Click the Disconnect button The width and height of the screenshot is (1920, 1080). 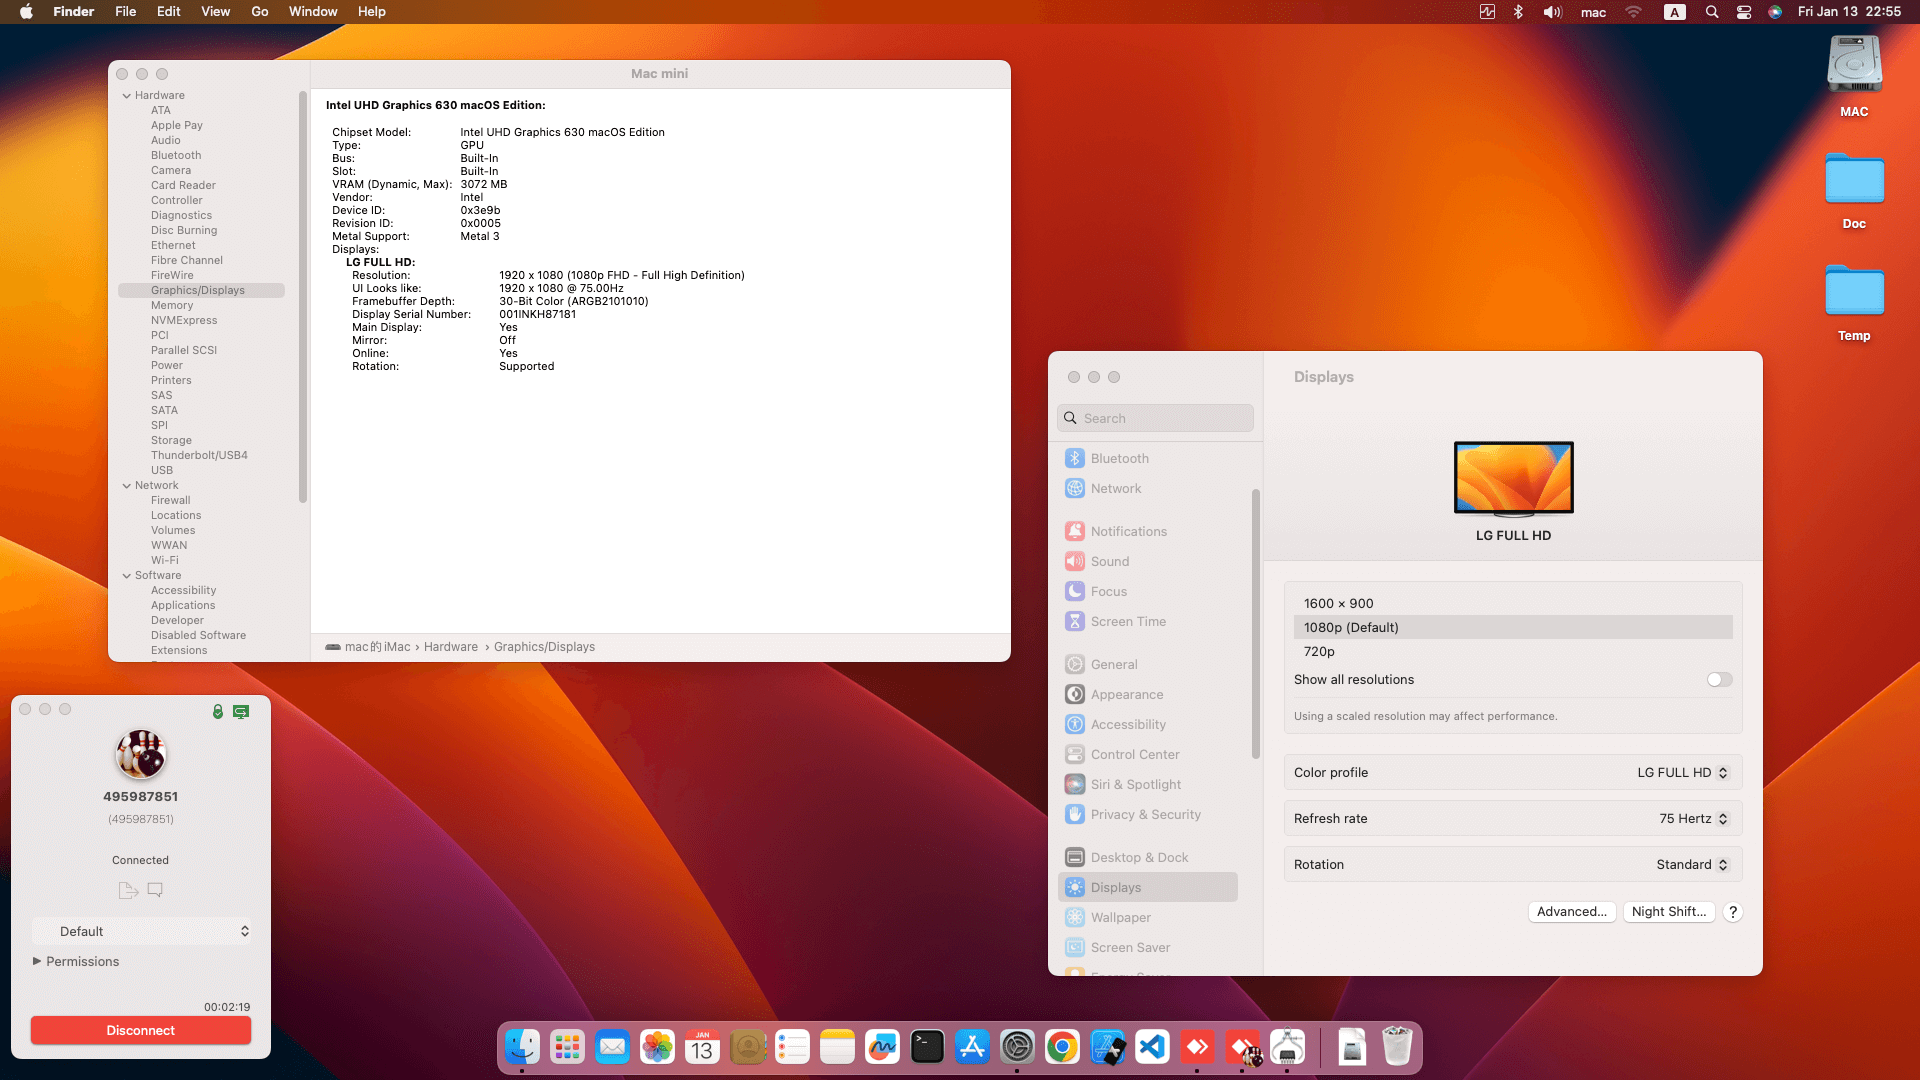pos(140,1030)
